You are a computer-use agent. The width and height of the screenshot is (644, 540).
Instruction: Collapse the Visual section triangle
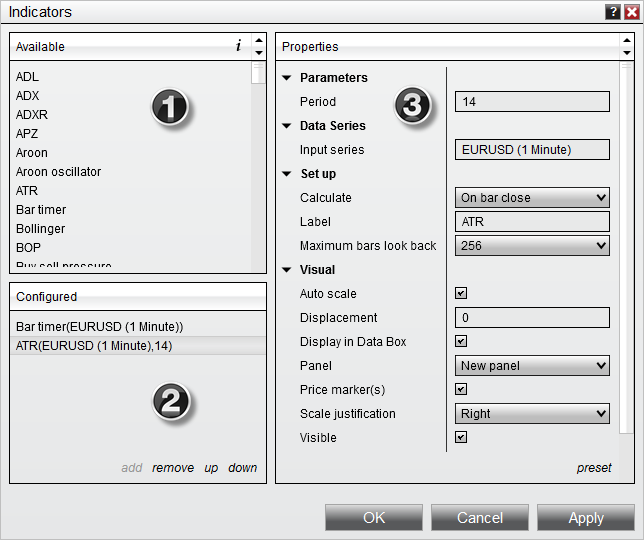(287, 270)
